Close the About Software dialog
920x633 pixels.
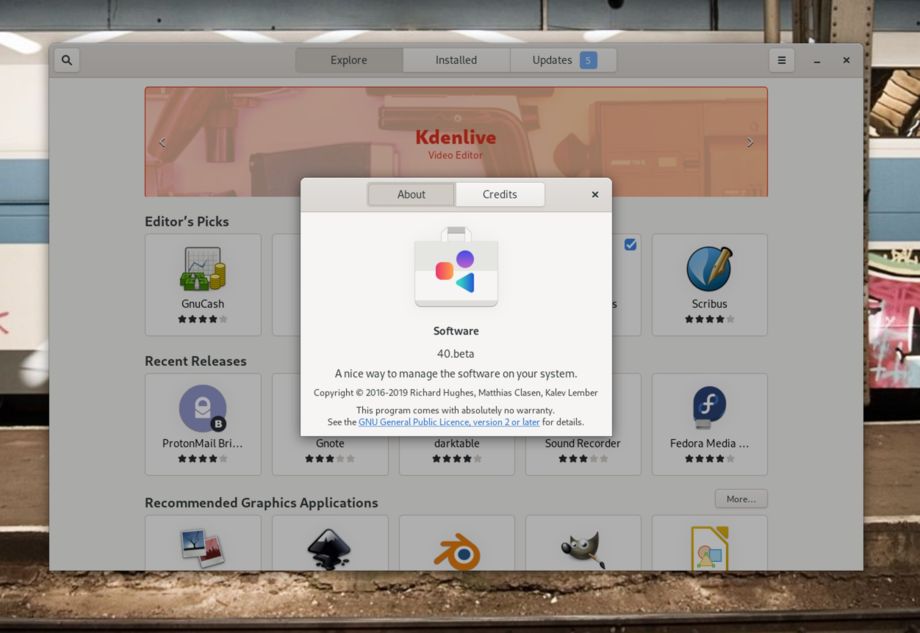coord(595,194)
